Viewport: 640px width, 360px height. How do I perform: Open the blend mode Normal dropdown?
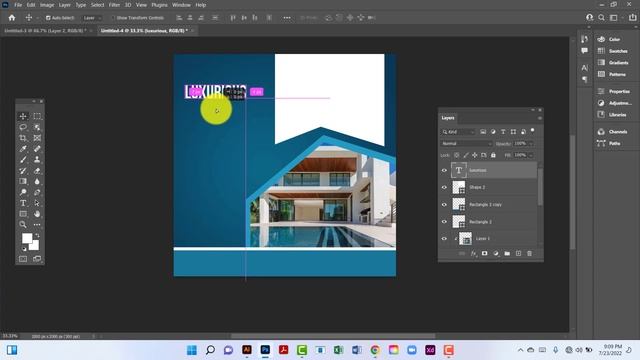pyautogui.click(x=467, y=144)
